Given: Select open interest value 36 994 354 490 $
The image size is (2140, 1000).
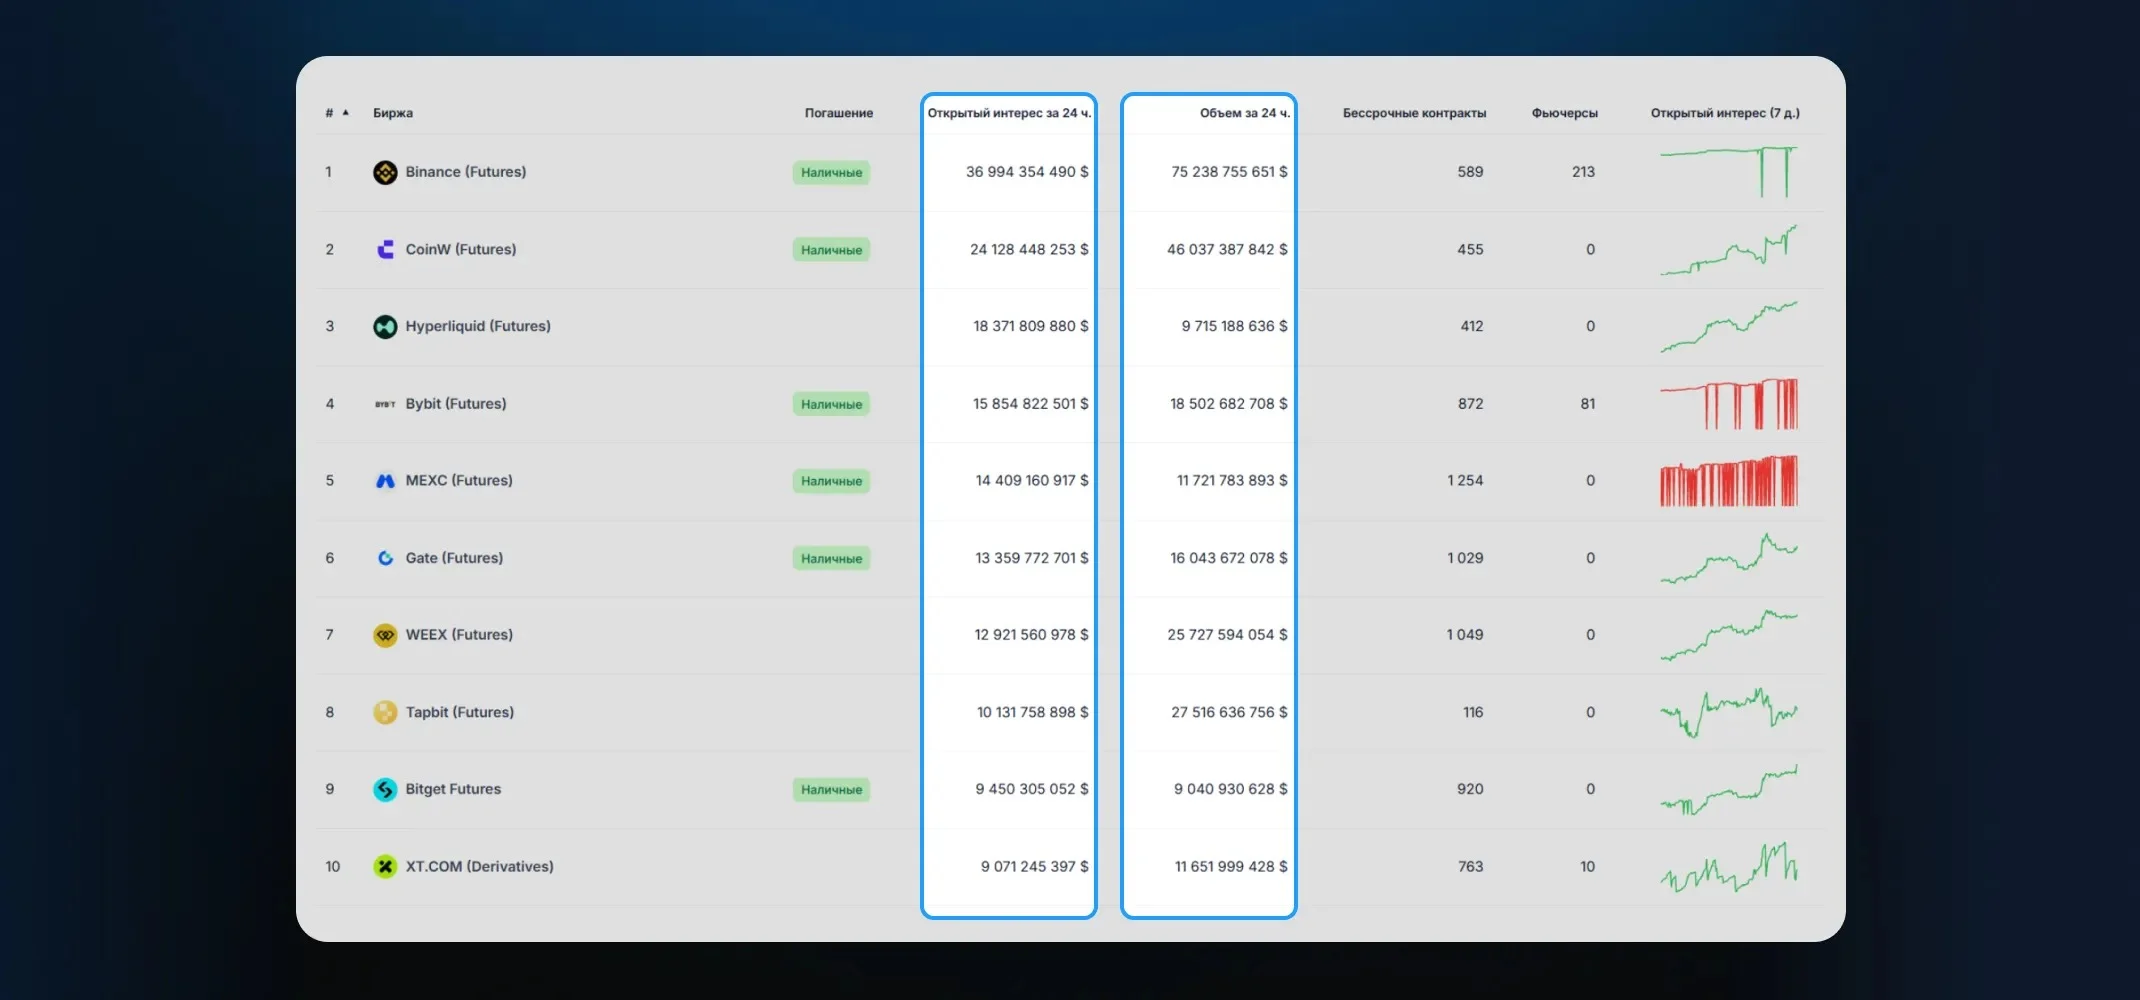Looking at the screenshot, I should (x=1027, y=172).
